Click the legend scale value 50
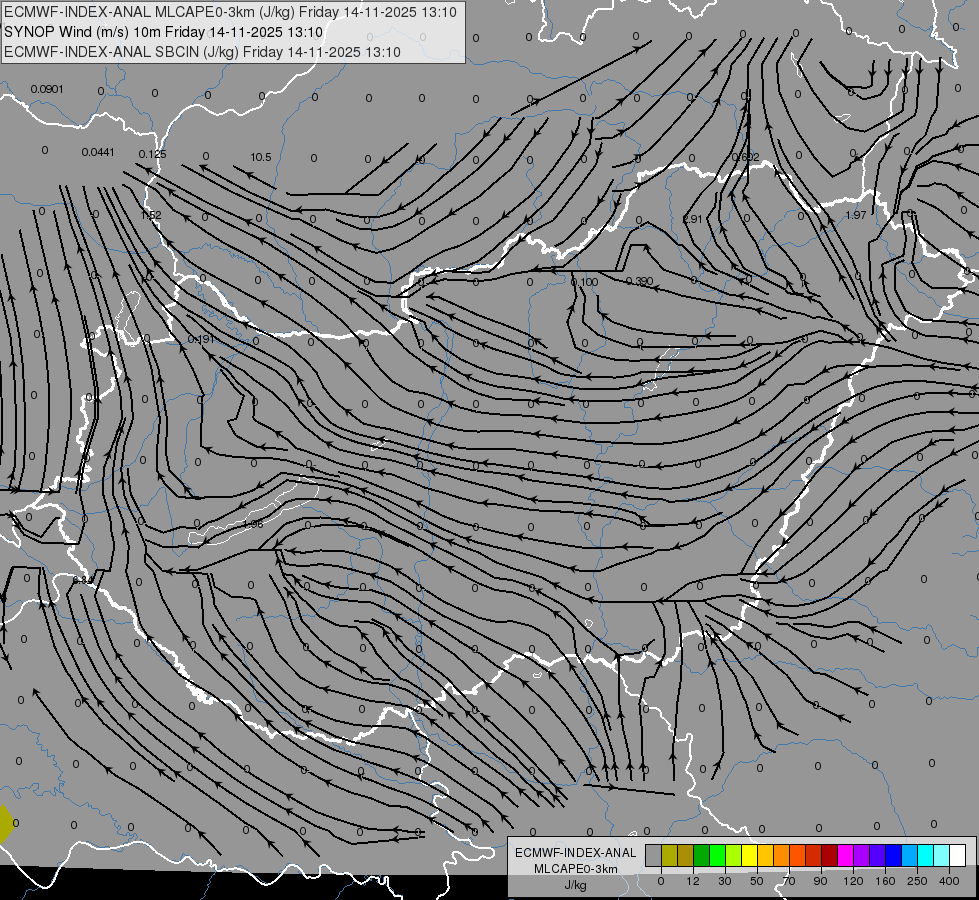 757,881
